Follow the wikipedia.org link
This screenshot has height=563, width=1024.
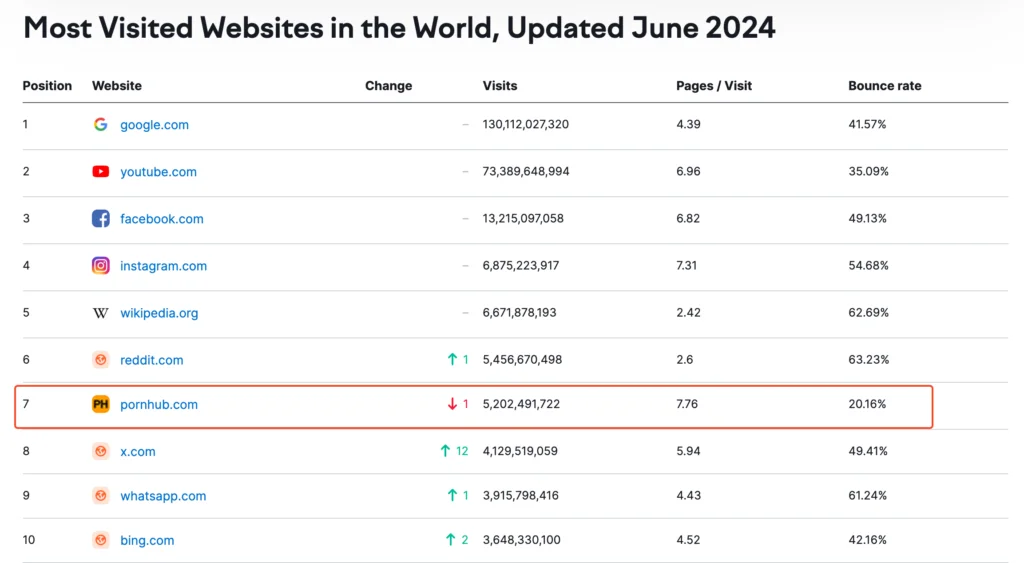[x=159, y=313]
